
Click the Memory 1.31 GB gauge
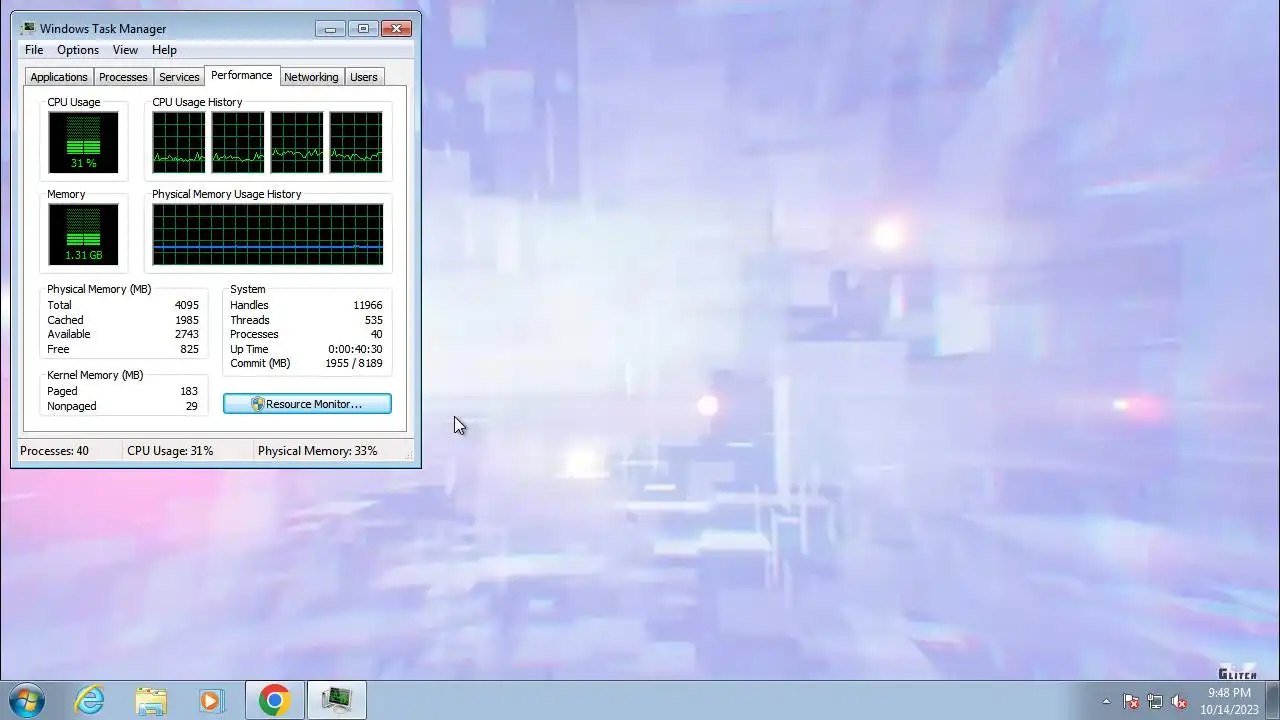point(83,234)
